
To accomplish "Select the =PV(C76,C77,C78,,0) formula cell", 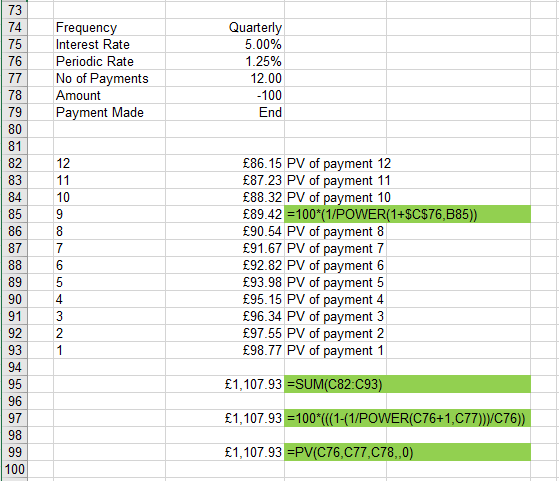I will point(407,452).
